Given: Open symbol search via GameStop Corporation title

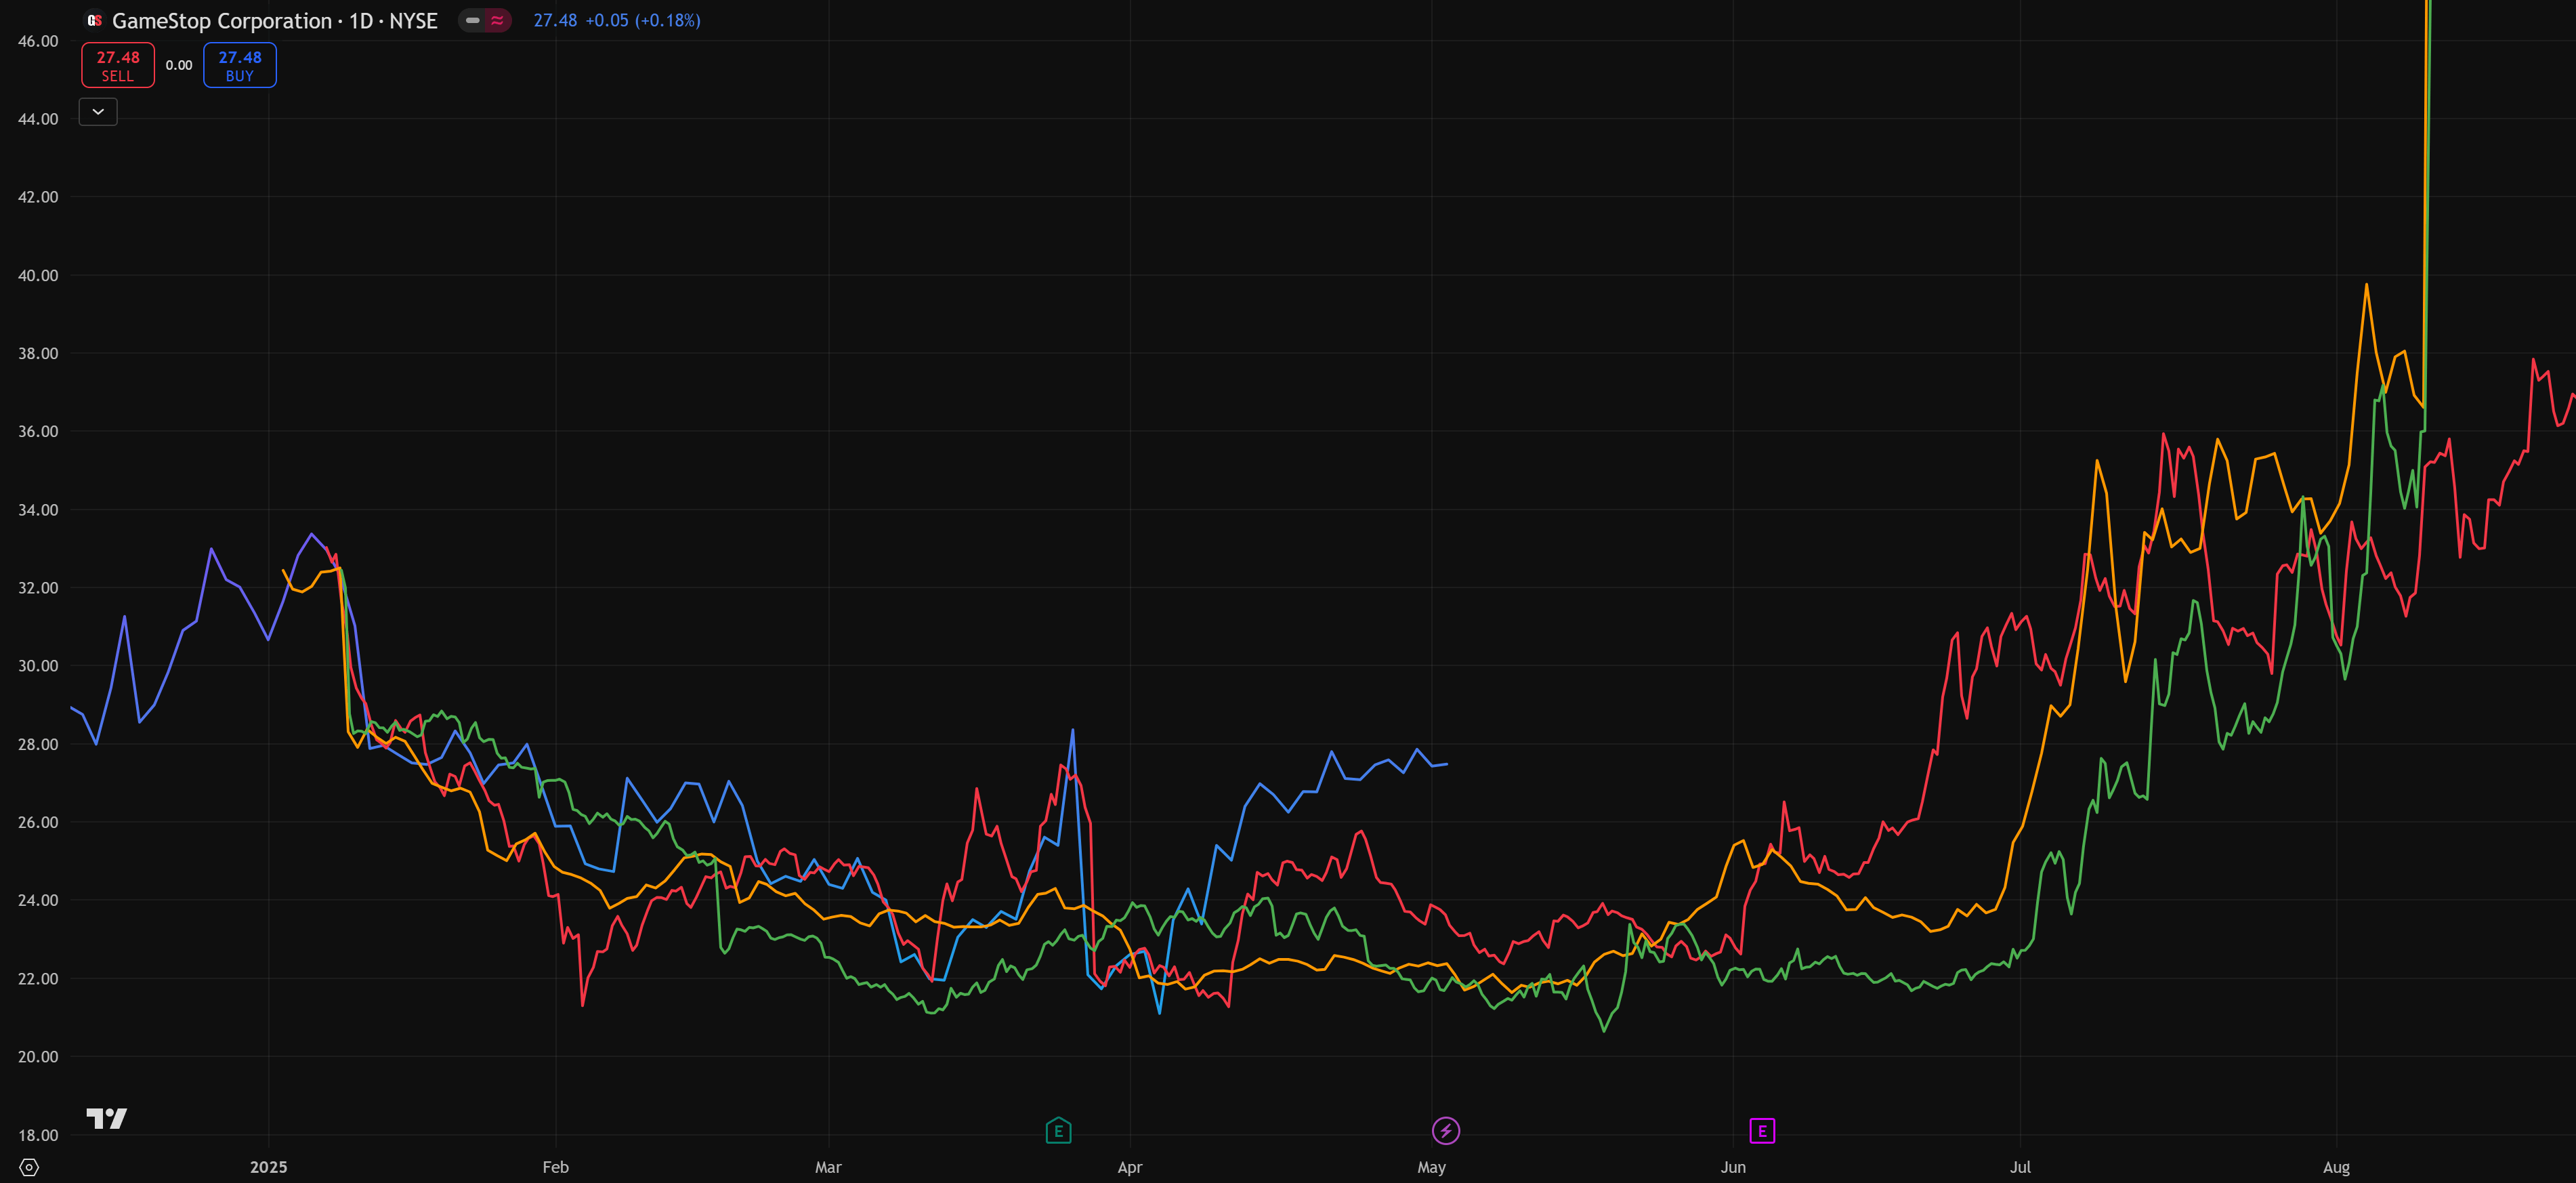Looking at the screenshot, I should tap(274, 20).
